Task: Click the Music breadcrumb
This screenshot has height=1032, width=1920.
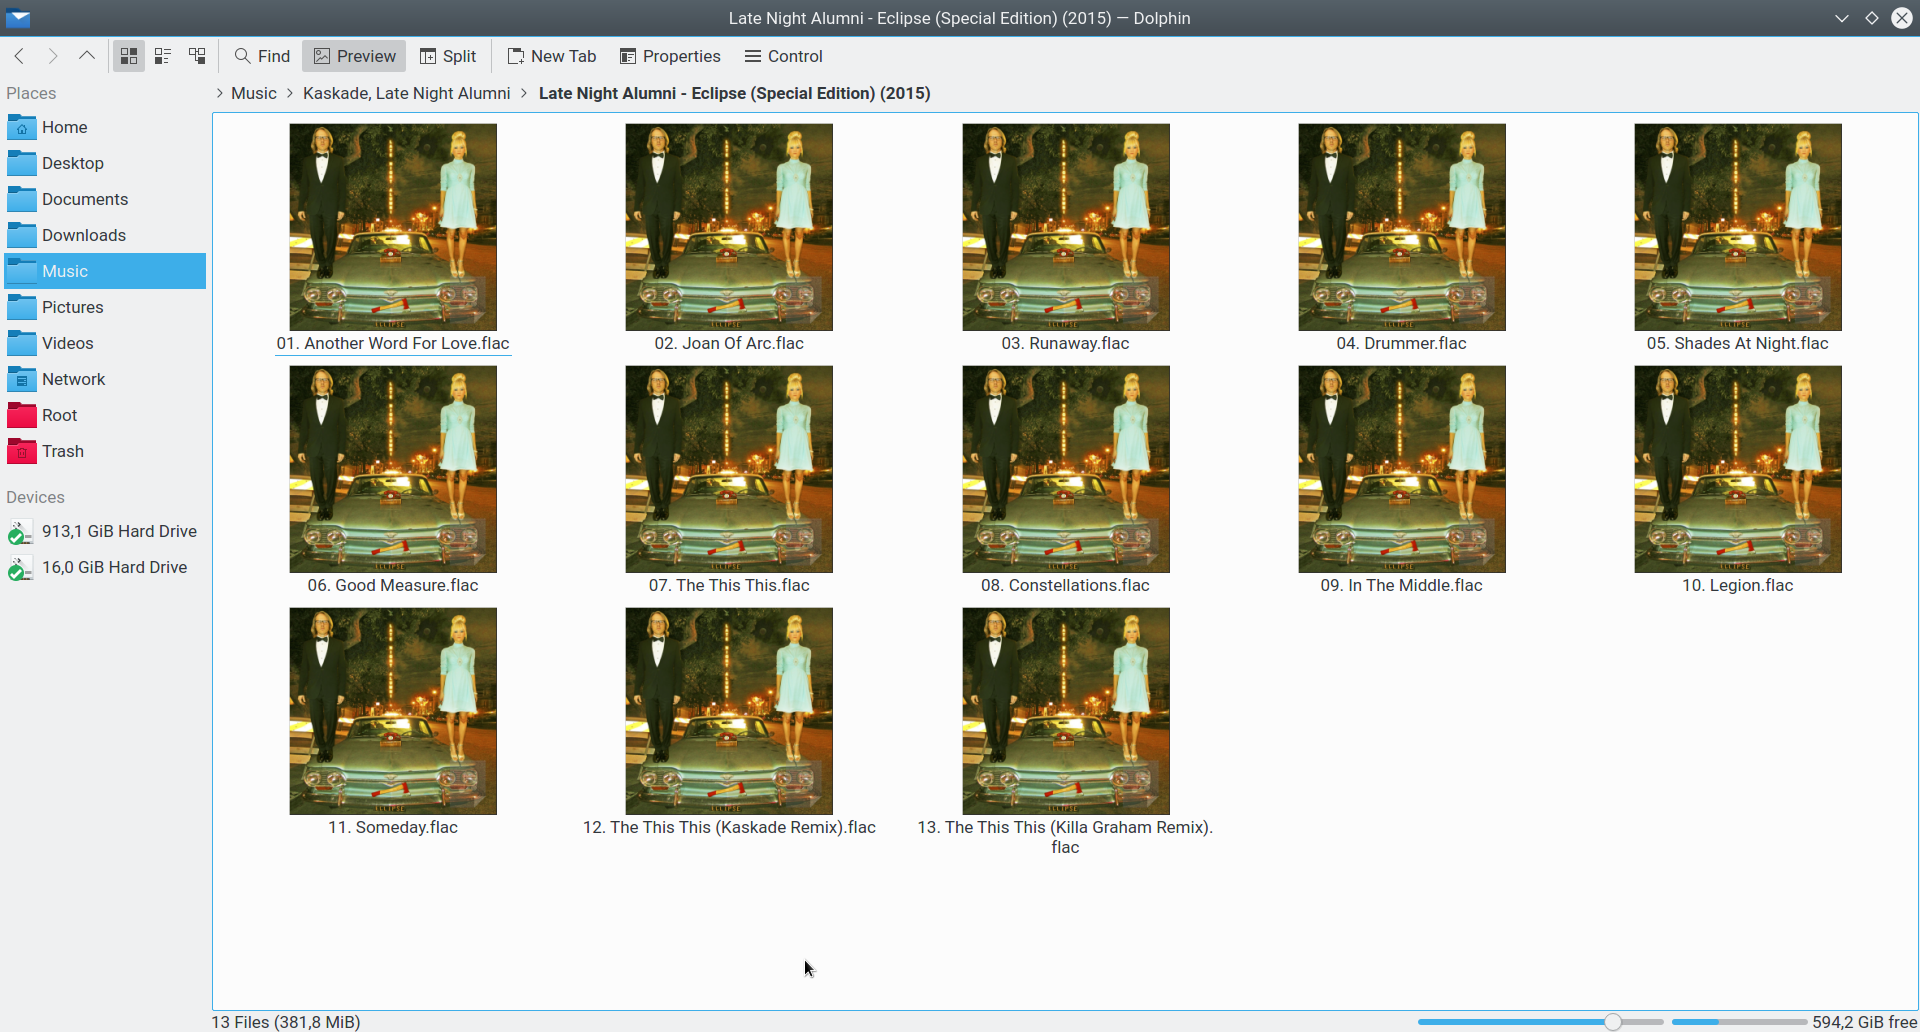Action: tap(254, 93)
